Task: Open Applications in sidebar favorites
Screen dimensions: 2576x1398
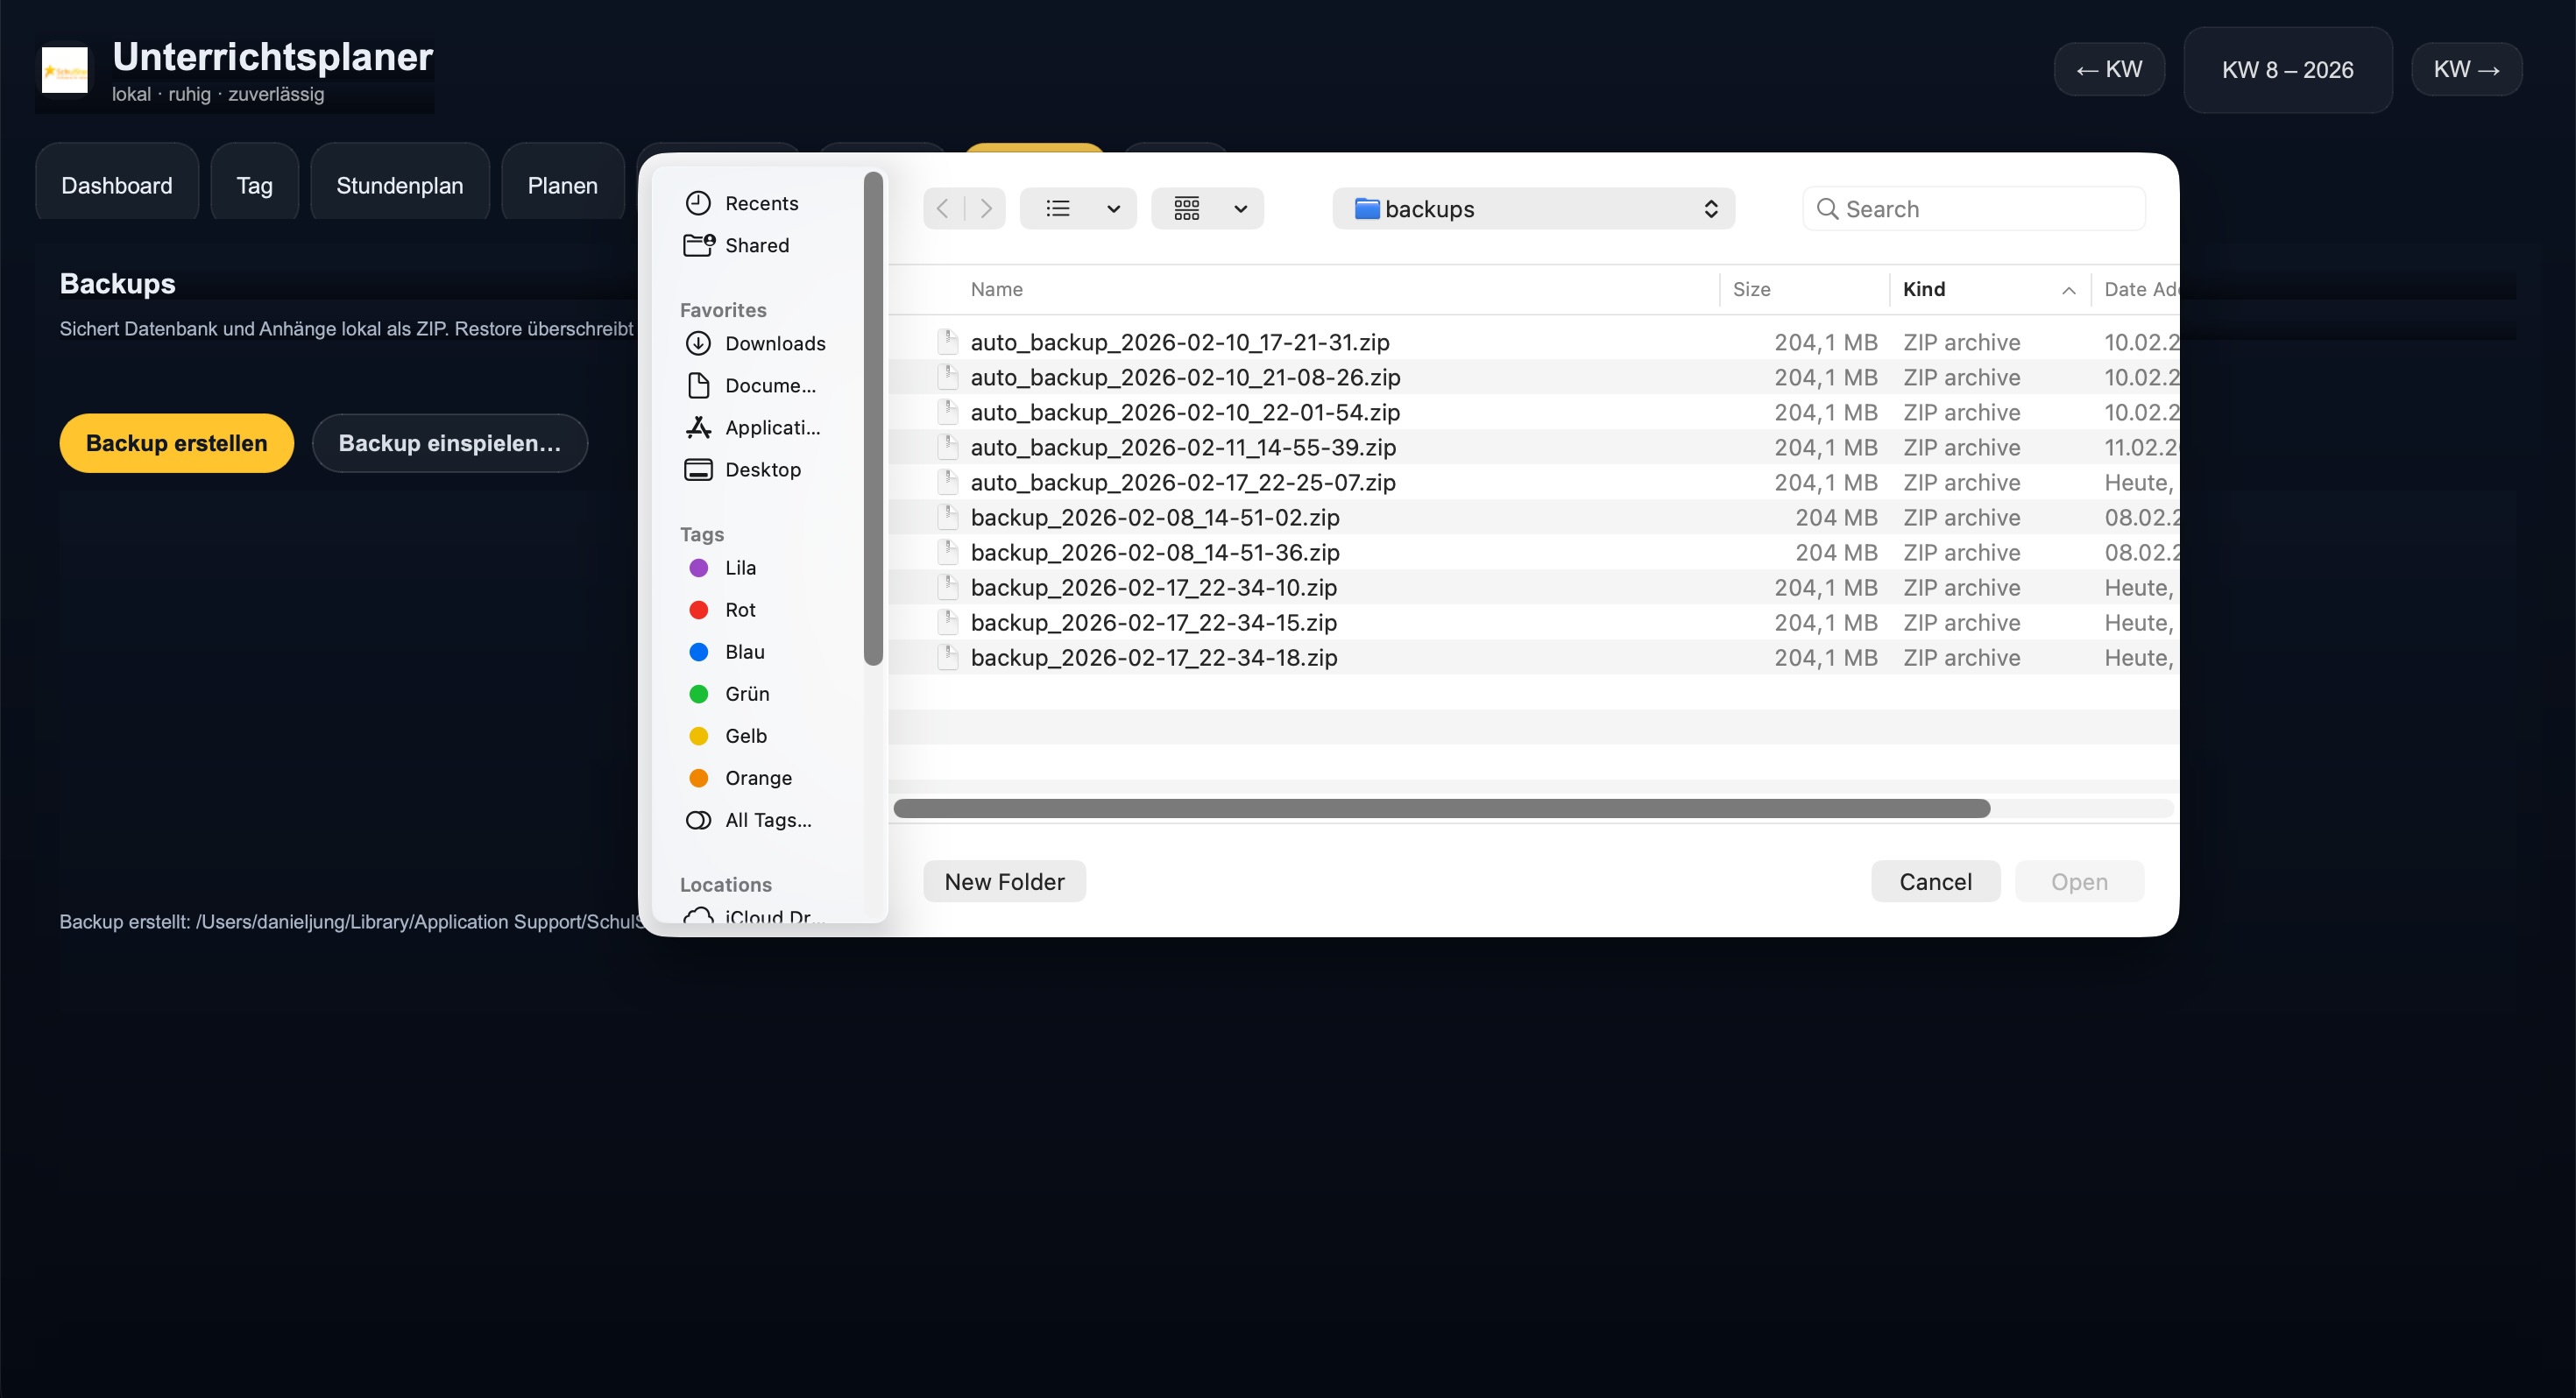Action: (x=771, y=427)
